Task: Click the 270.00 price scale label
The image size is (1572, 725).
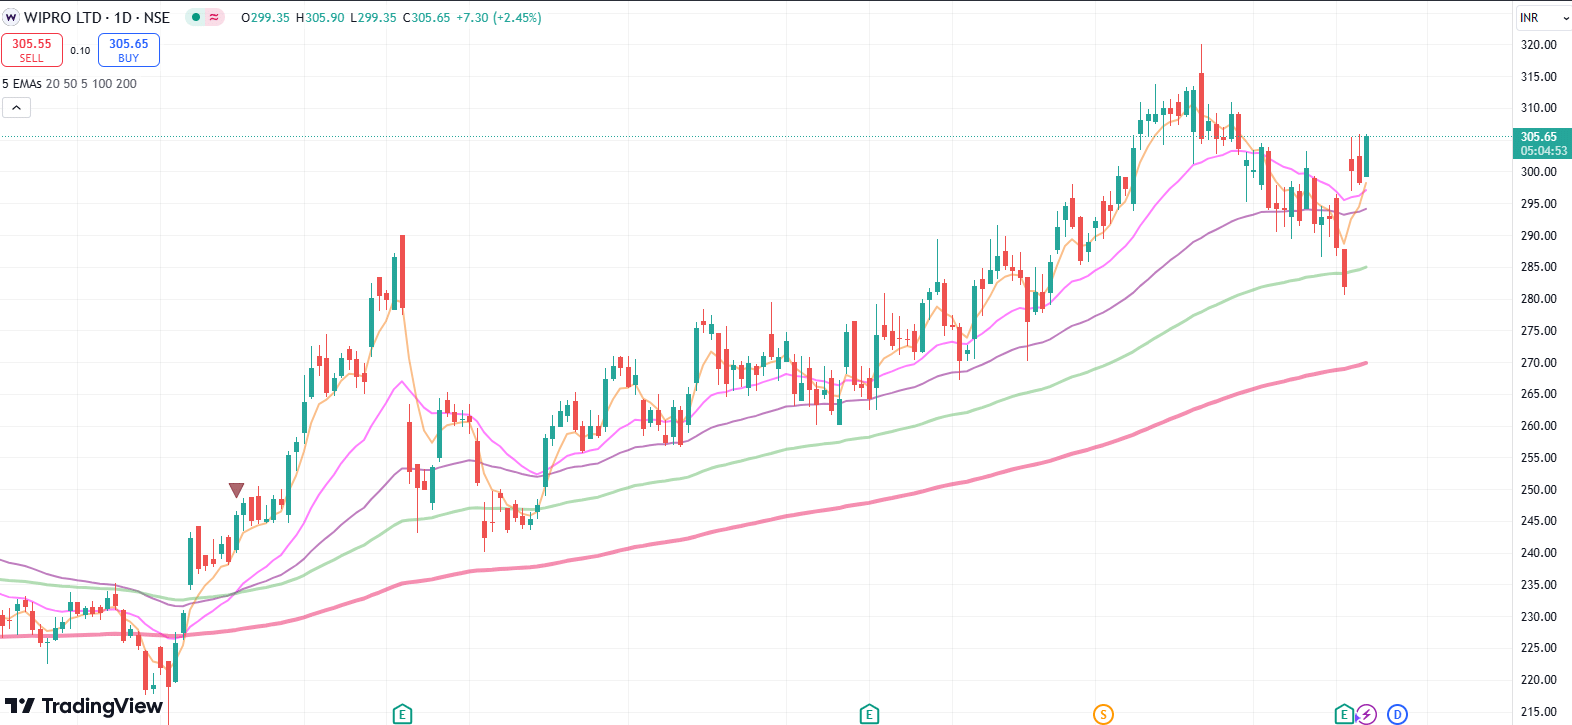Action: point(1538,363)
